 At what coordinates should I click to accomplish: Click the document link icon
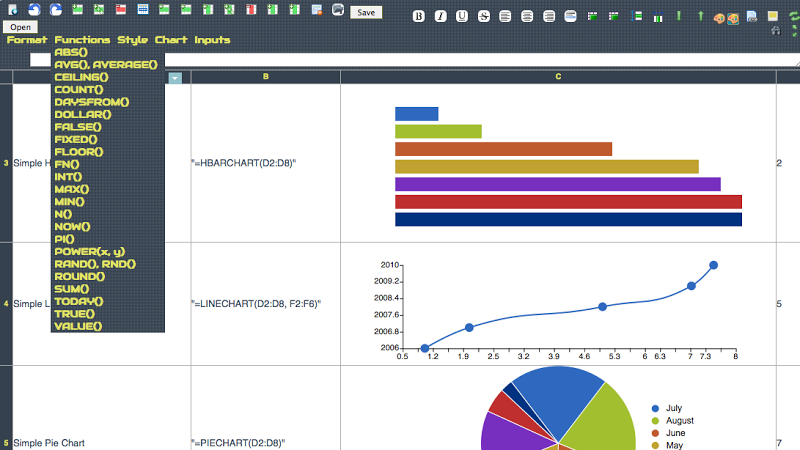click(752, 16)
